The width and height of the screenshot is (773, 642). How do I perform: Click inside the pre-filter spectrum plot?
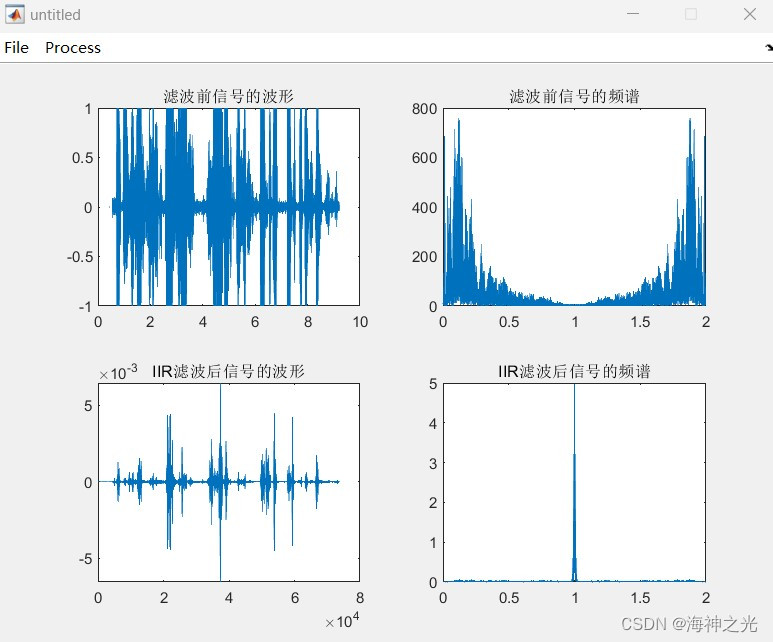point(574,207)
